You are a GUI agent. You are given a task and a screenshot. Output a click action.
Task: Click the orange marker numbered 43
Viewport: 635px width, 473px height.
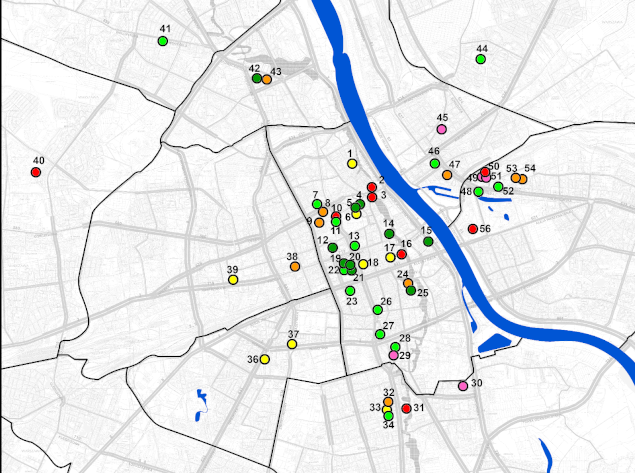(x=266, y=79)
